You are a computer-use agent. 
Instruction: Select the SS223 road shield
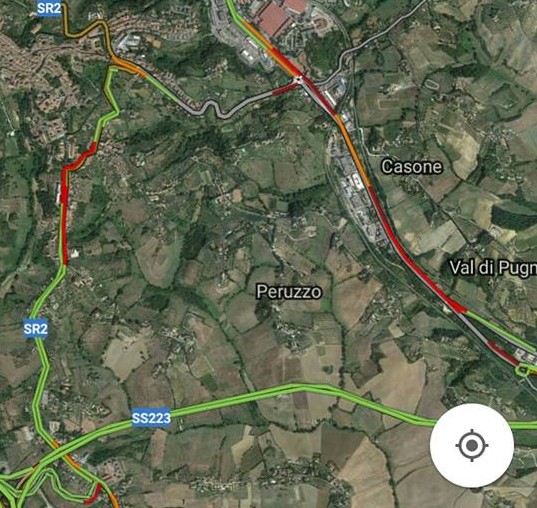point(151,418)
